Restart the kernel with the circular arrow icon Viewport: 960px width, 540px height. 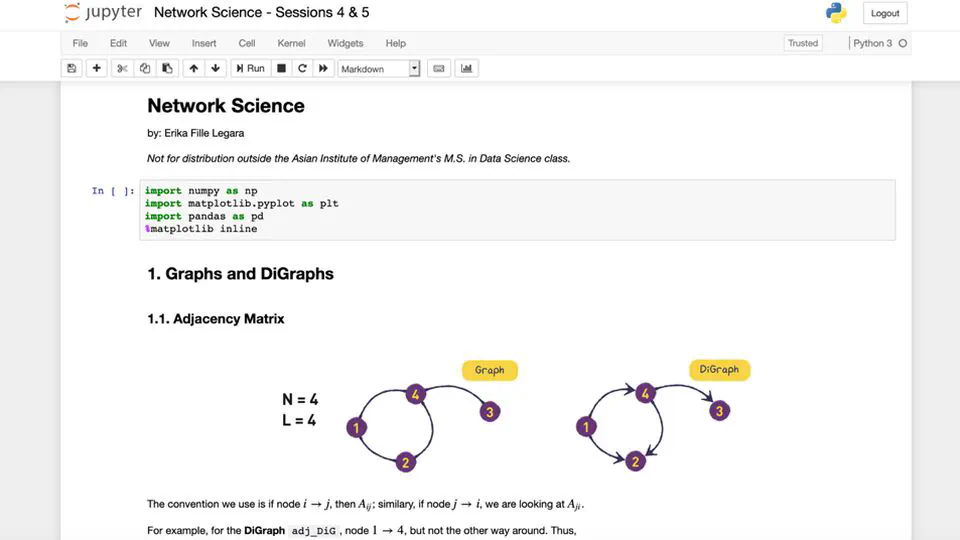(302, 68)
